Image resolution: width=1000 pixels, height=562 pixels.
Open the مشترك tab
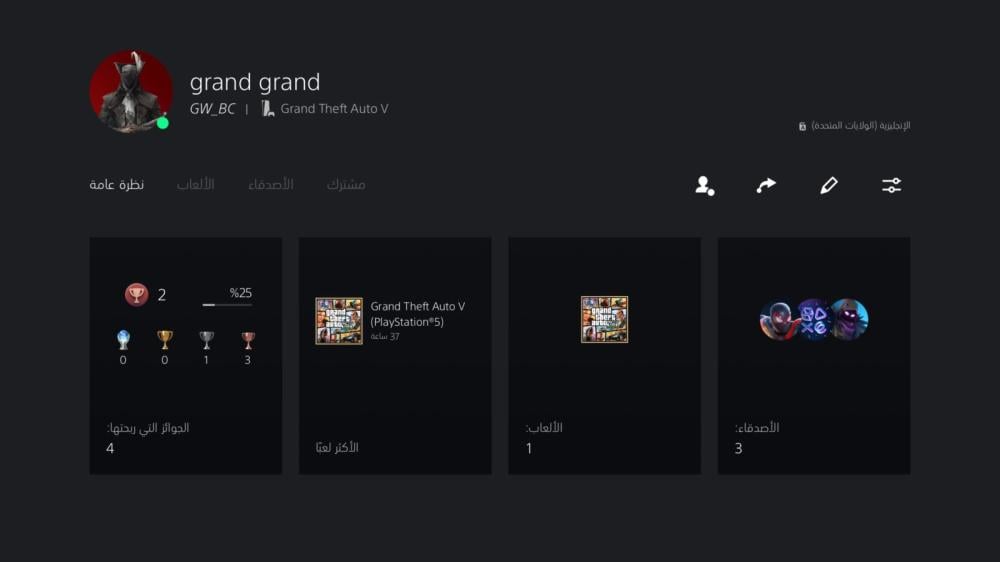click(346, 185)
